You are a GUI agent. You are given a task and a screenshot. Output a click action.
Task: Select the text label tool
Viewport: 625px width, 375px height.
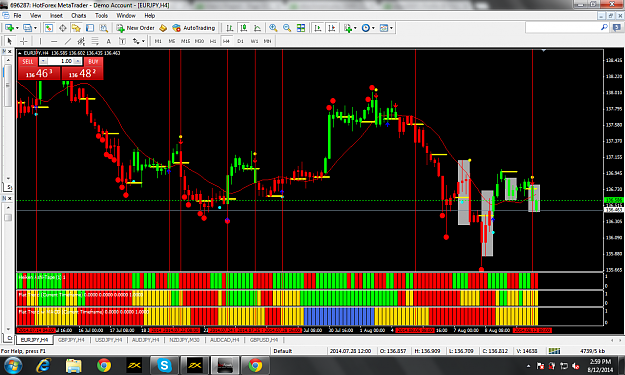tap(122, 41)
